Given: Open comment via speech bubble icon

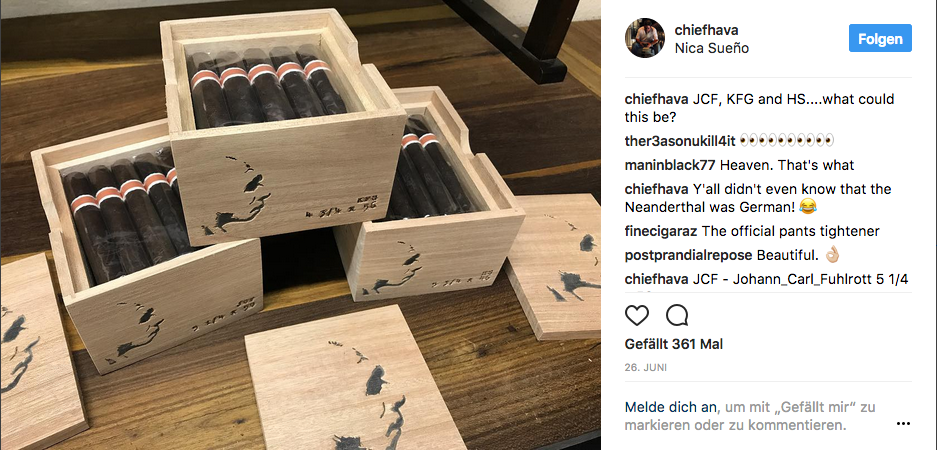Looking at the screenshot, I should (677, 315).
